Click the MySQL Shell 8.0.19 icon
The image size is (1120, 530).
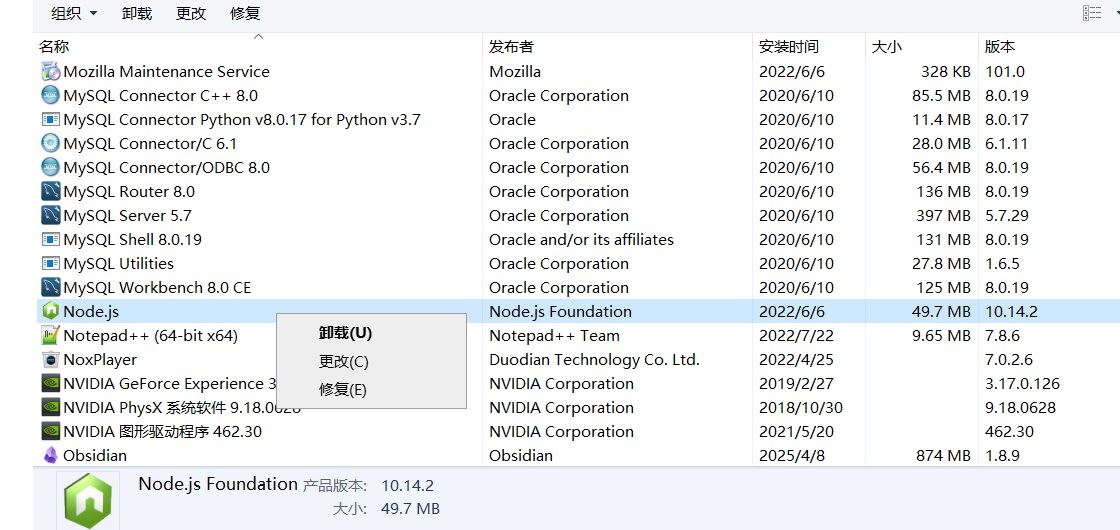pos(50,239)
